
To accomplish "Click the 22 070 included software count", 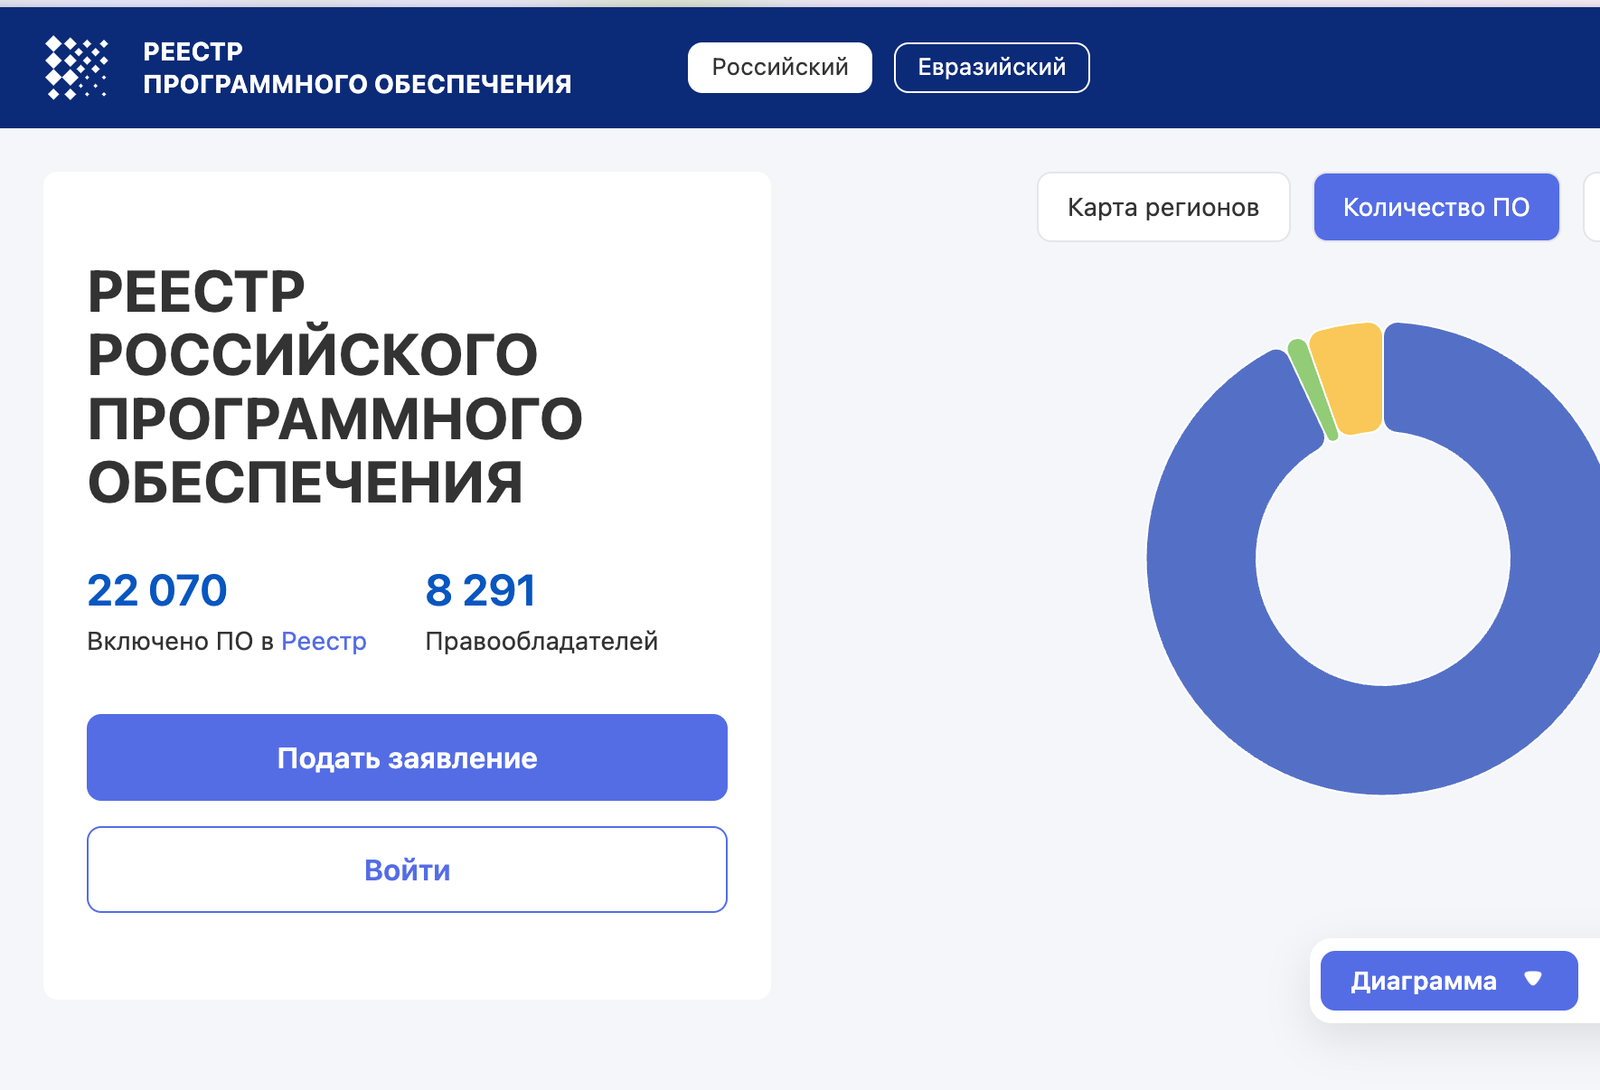I will point(157,590).
